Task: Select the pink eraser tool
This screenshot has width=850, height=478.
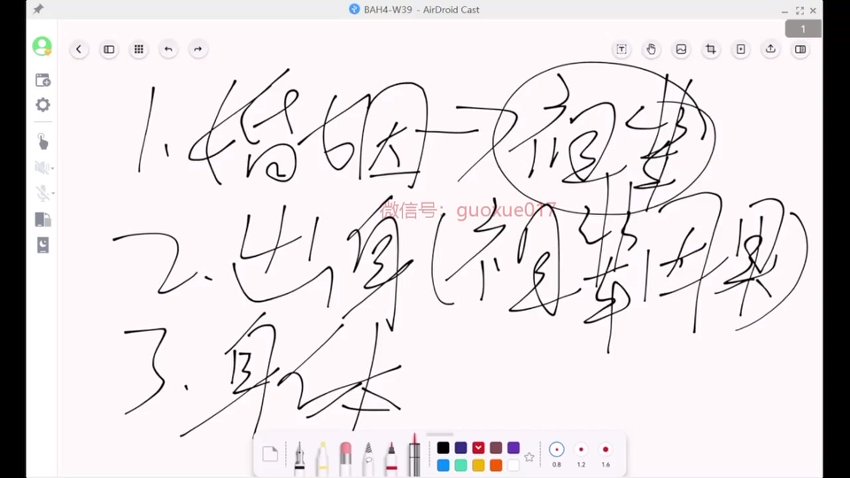Action: click(x=345, y=458)
